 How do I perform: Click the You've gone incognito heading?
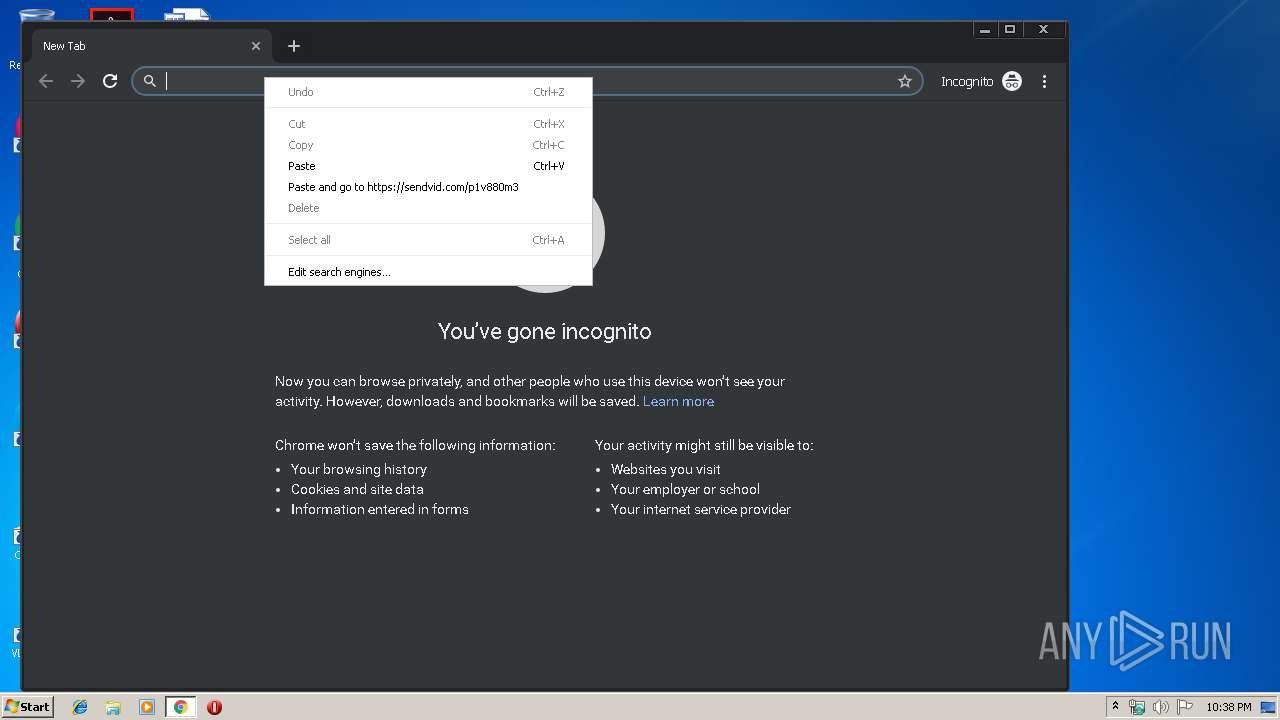544,331
